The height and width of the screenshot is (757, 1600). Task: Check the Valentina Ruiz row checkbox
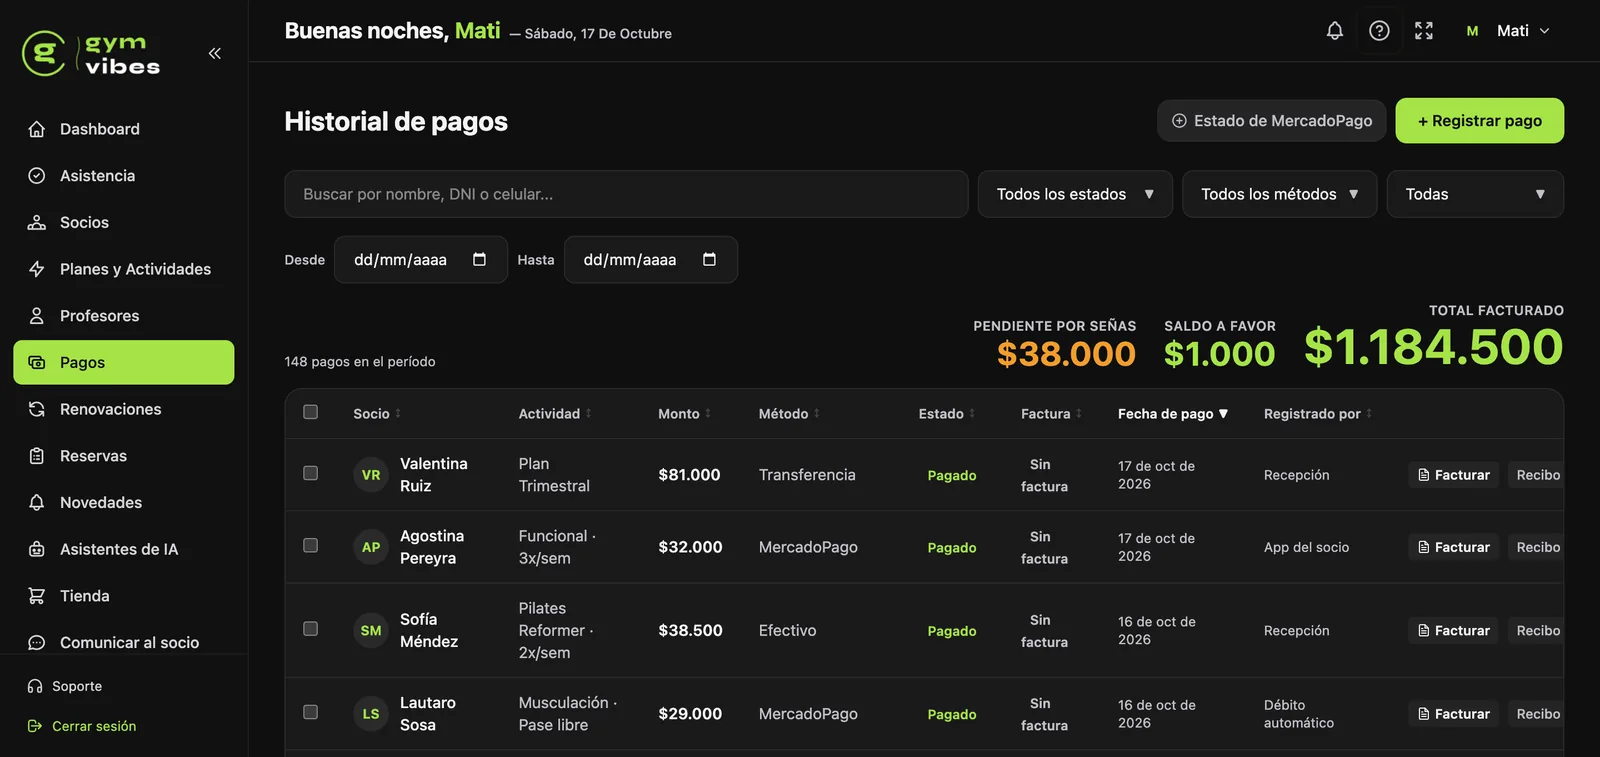[311, 473]
